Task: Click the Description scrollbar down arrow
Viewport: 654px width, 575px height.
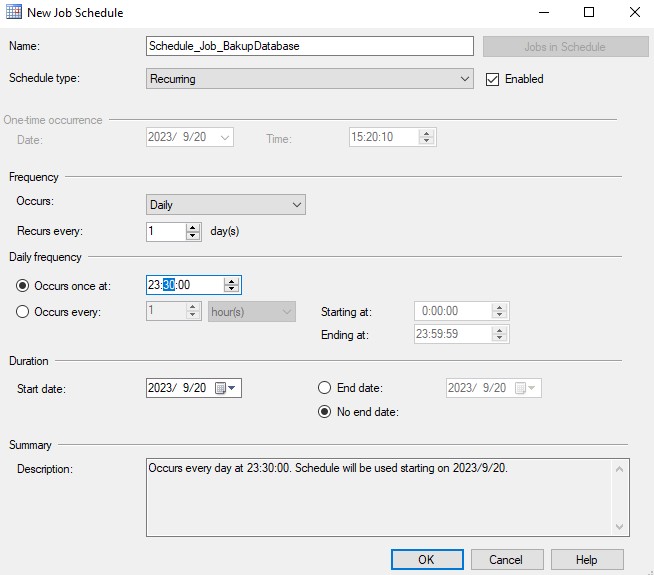Action: pyautogui.click(x=620, y=527)
